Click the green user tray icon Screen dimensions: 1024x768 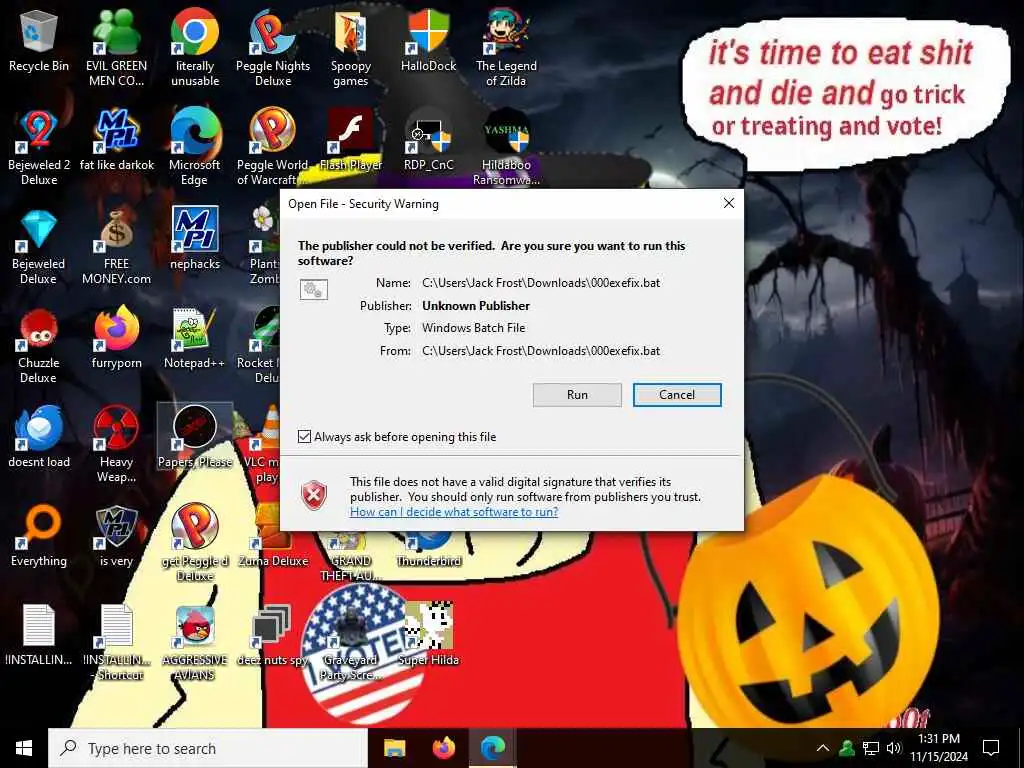(x=847, y=748)
